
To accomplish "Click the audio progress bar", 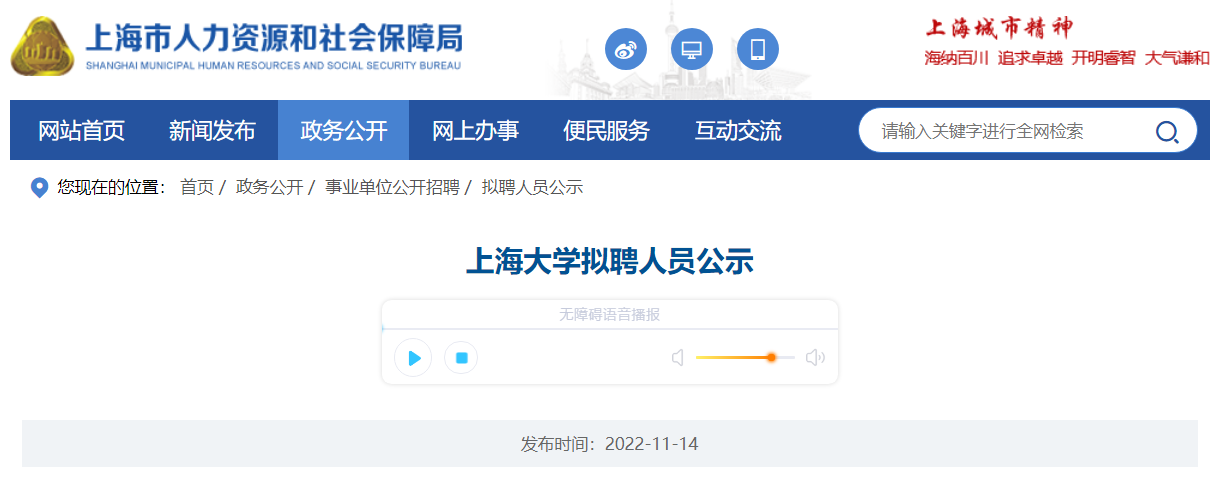I will pos(610,328).
